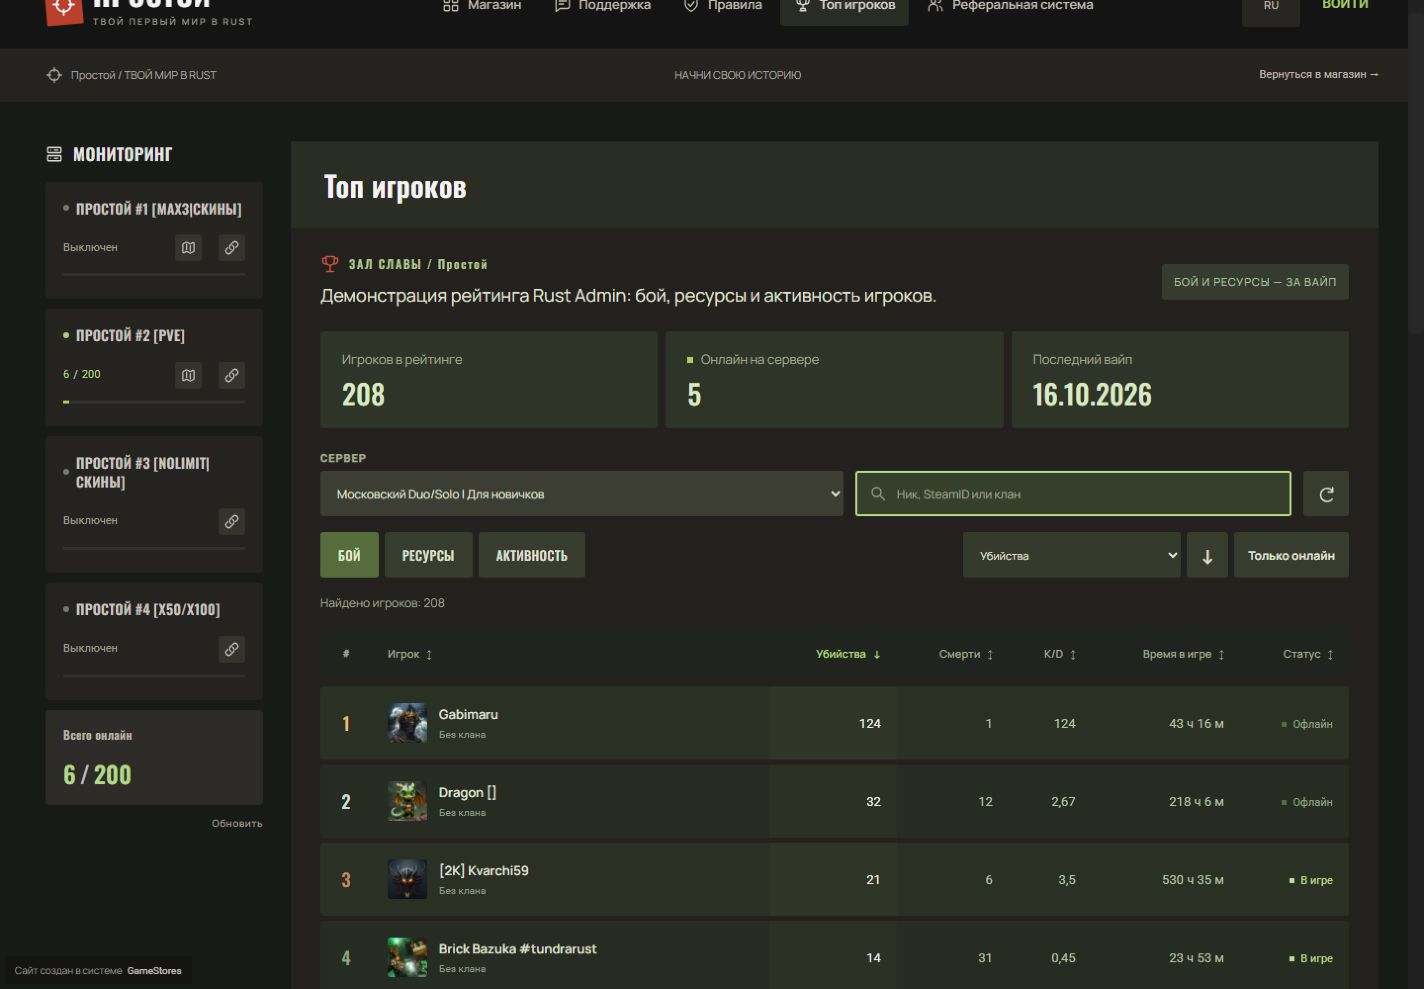Viewport: 1424px width, 989px height.
Task: Click the refresh icon next to search
Action: (x=1326, y=494)
